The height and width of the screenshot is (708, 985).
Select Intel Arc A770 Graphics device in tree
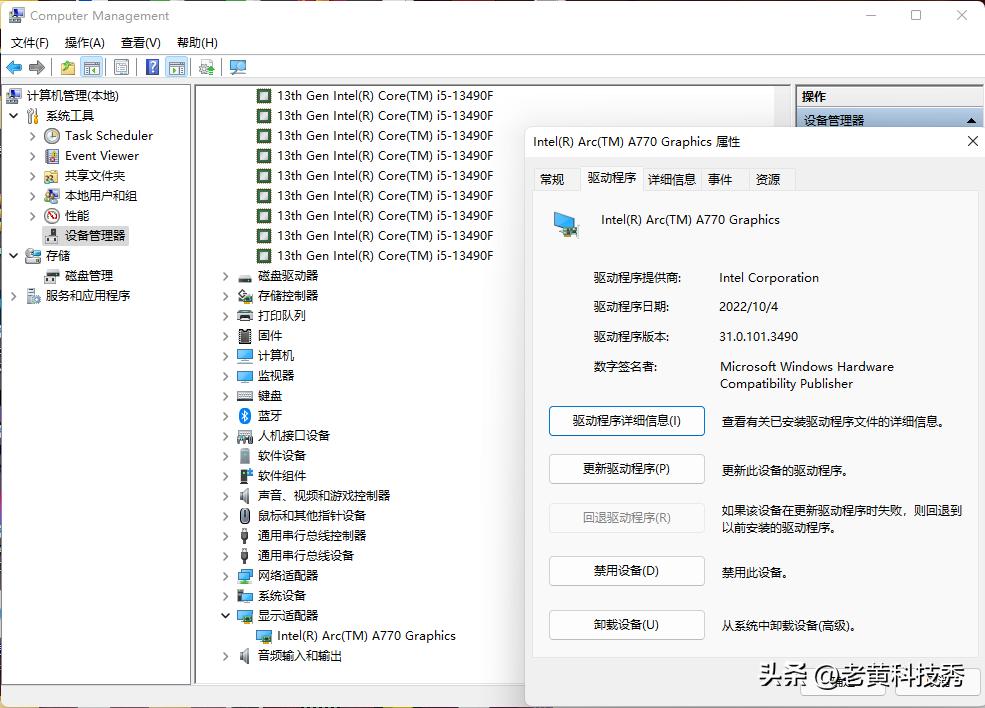[x=366, y=636]
